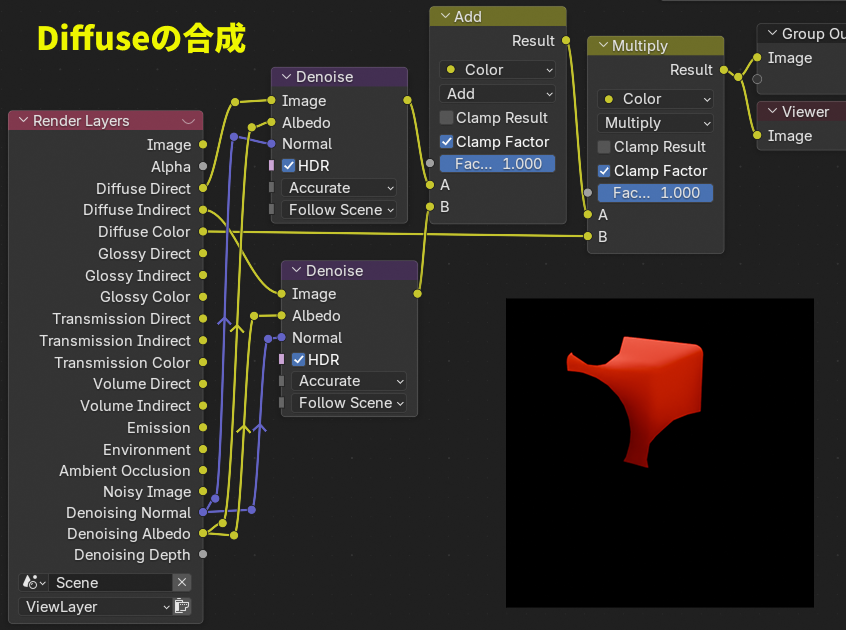846x630 pixels.
Task: Enable Clamp Result in the Add node
Action: pyautogui.click(x=447, y=118)
